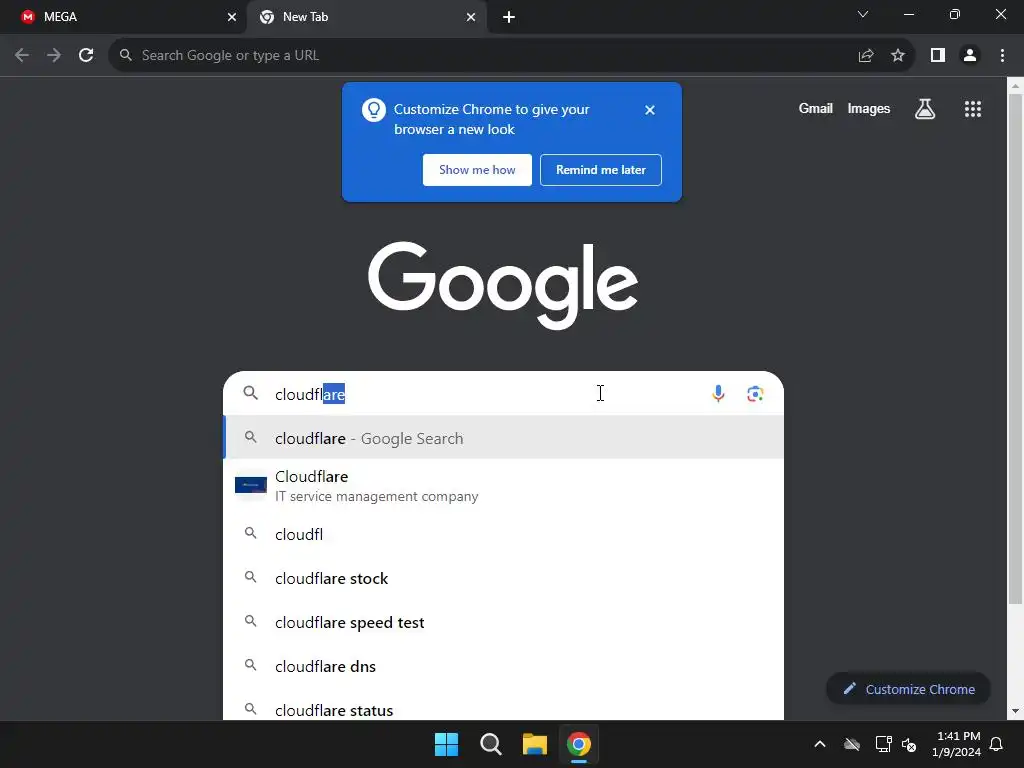Screen dimensions: 1024x768
Task: Choose 'cloudflare speed test' suggestion
Action: (504, 622)
